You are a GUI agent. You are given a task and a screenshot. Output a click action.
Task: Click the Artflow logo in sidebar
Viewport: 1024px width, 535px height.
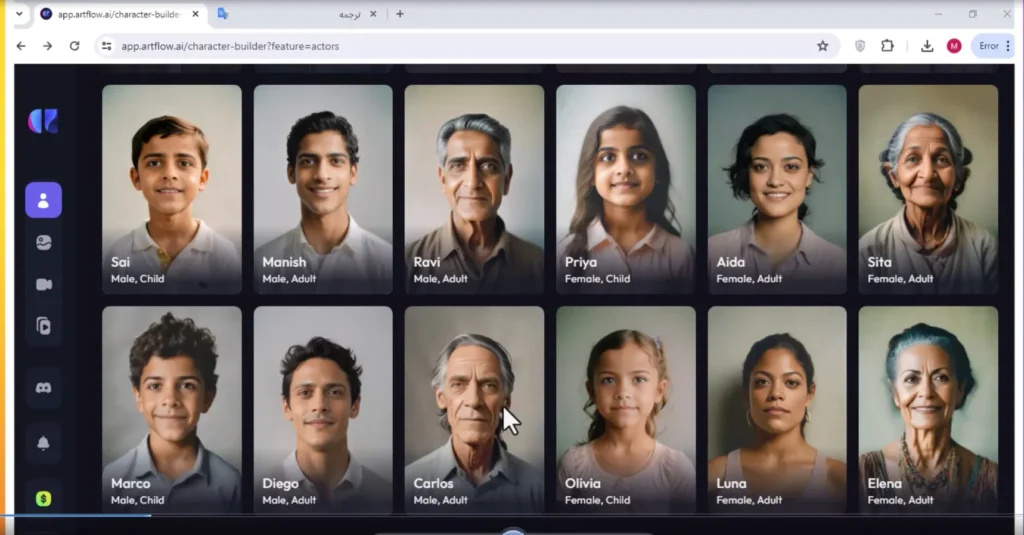(x=44, y=122)
